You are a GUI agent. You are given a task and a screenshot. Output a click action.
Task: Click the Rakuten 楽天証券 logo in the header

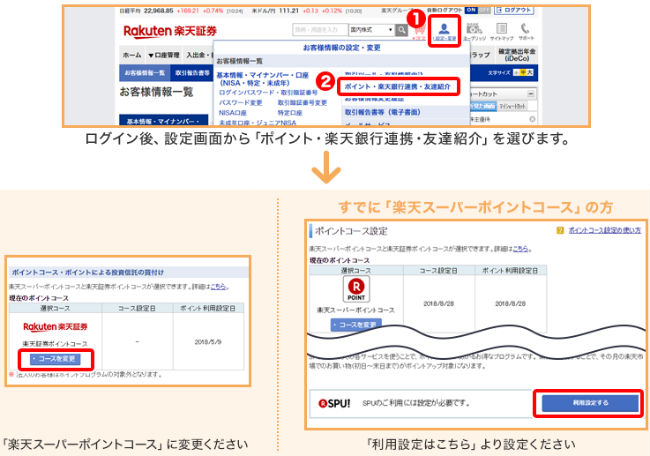pos(170,31)
